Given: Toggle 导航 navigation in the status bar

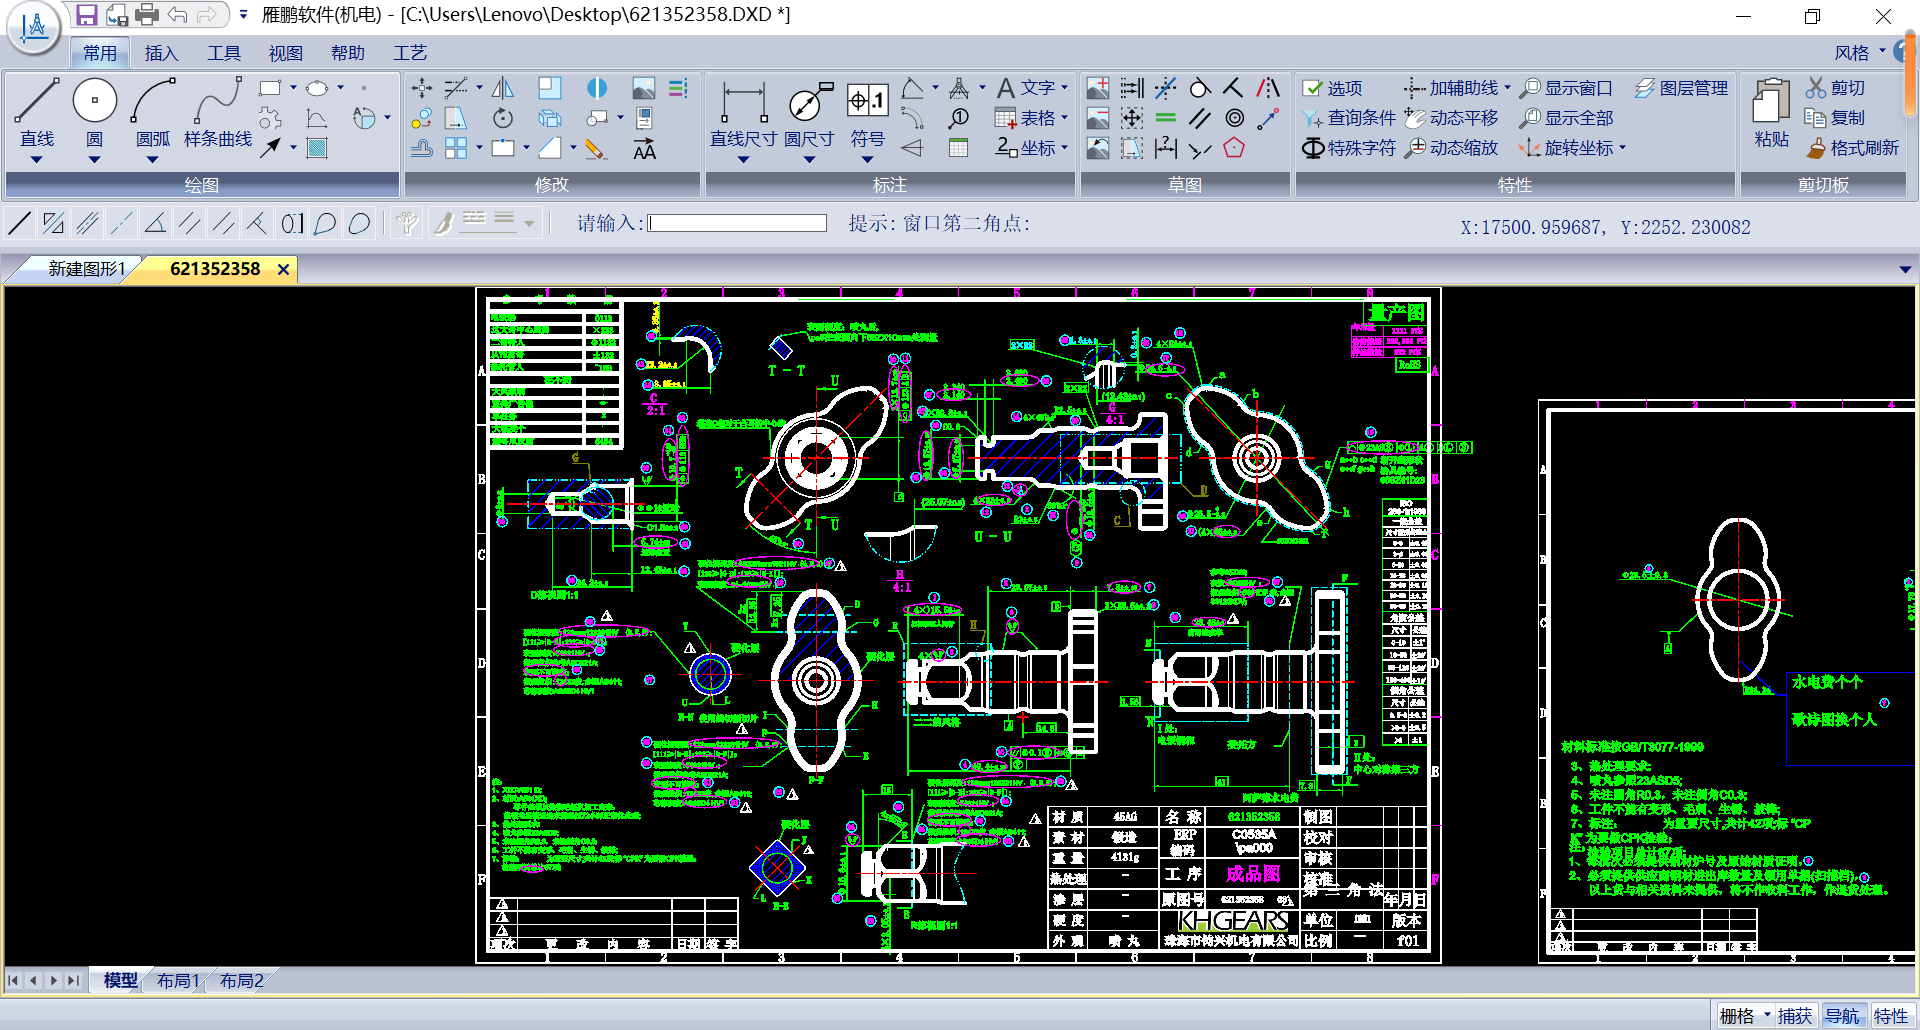Looking at the screenshot, I should click(1842, 1016).
